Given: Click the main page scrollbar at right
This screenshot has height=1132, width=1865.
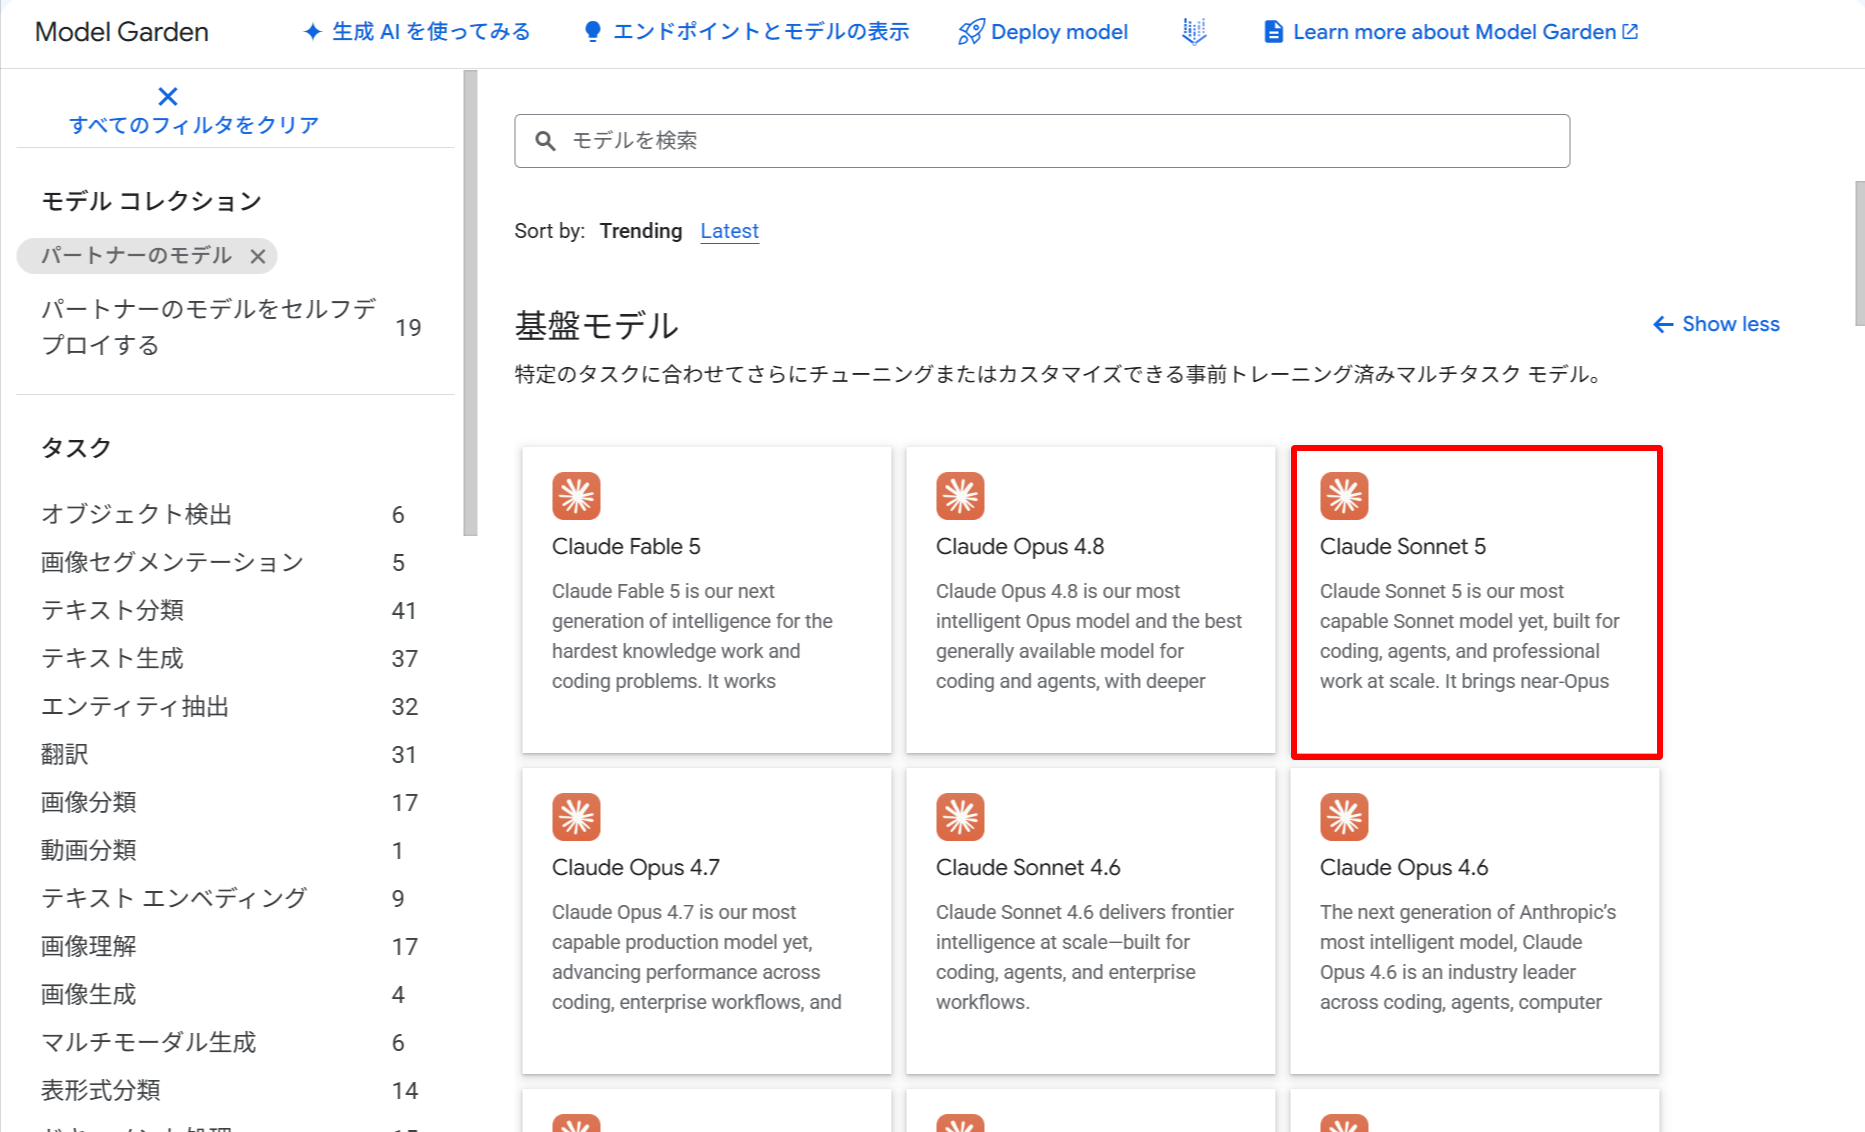Looking at the screenshot, I should 1859,253.
